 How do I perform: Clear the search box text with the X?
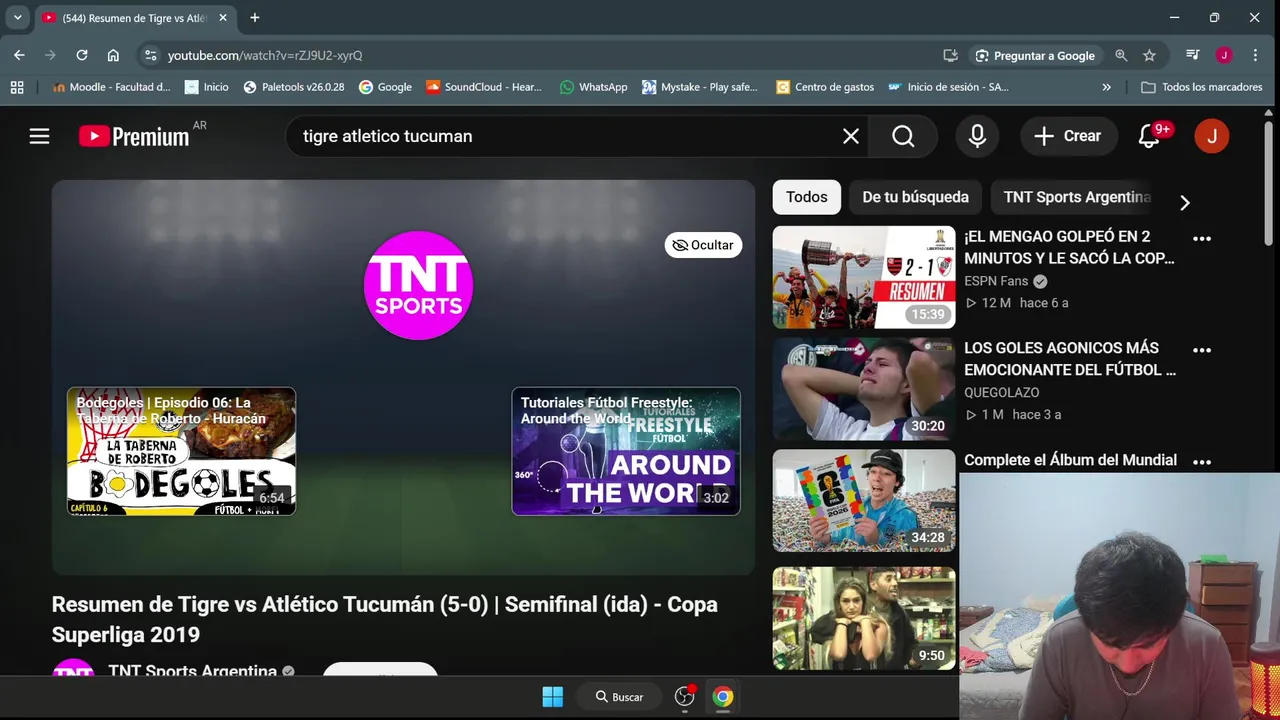(x=850, y=136)
